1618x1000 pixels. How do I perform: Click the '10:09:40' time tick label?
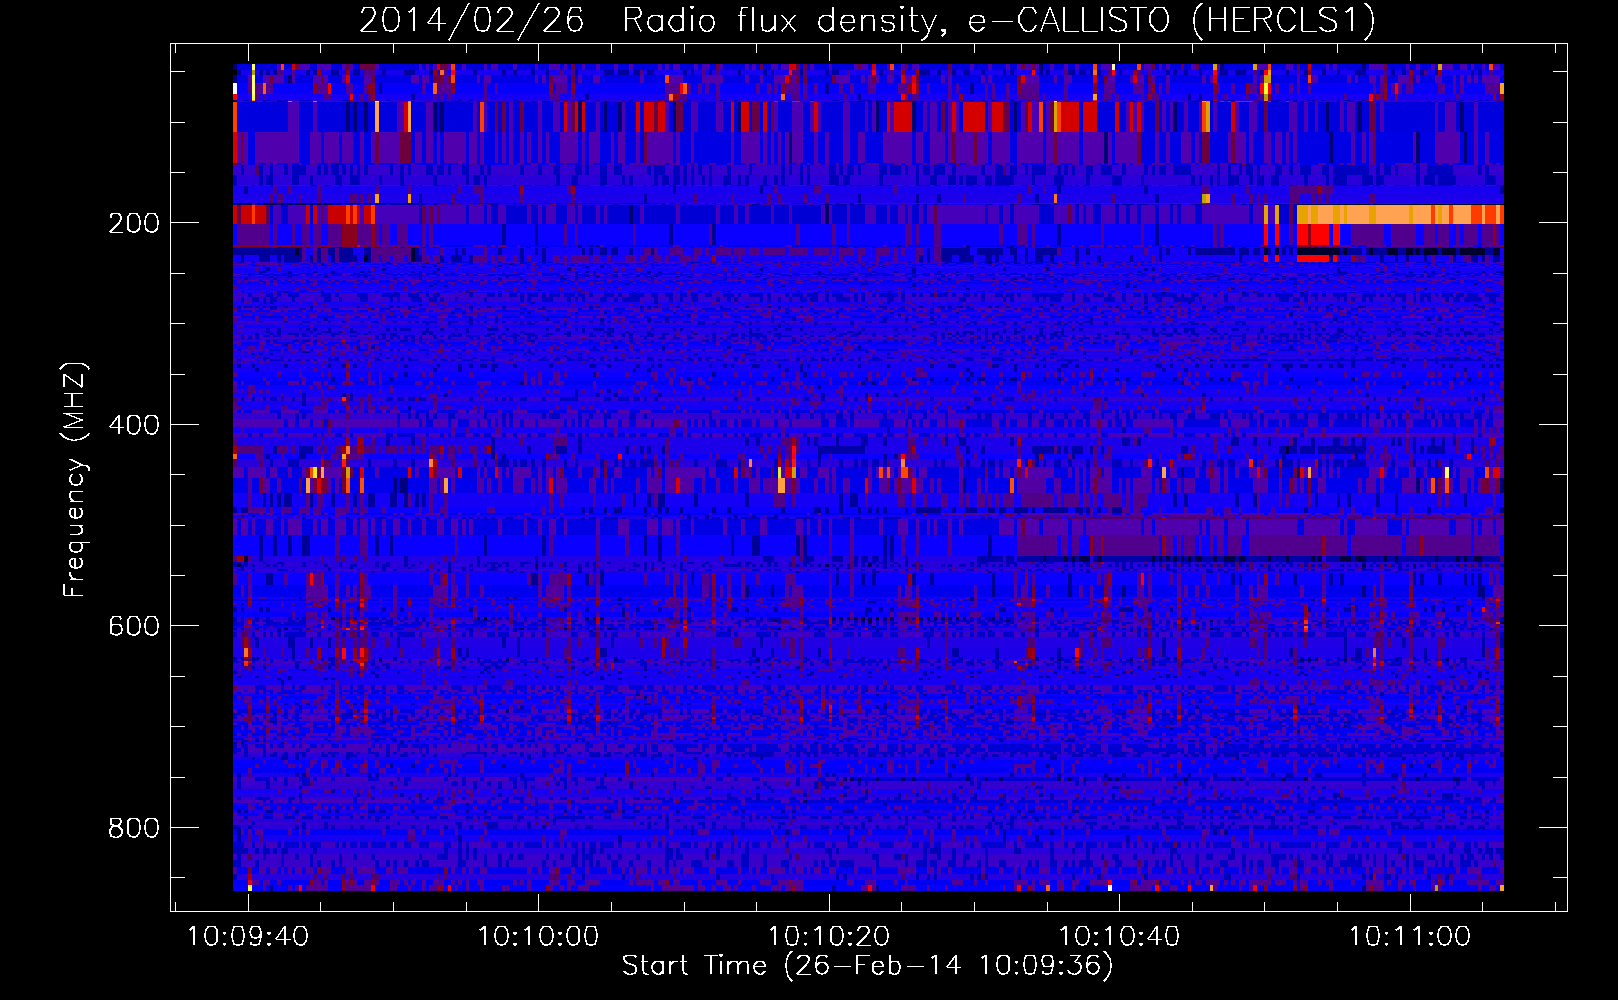pyautogui.click(x=248, y=936)
